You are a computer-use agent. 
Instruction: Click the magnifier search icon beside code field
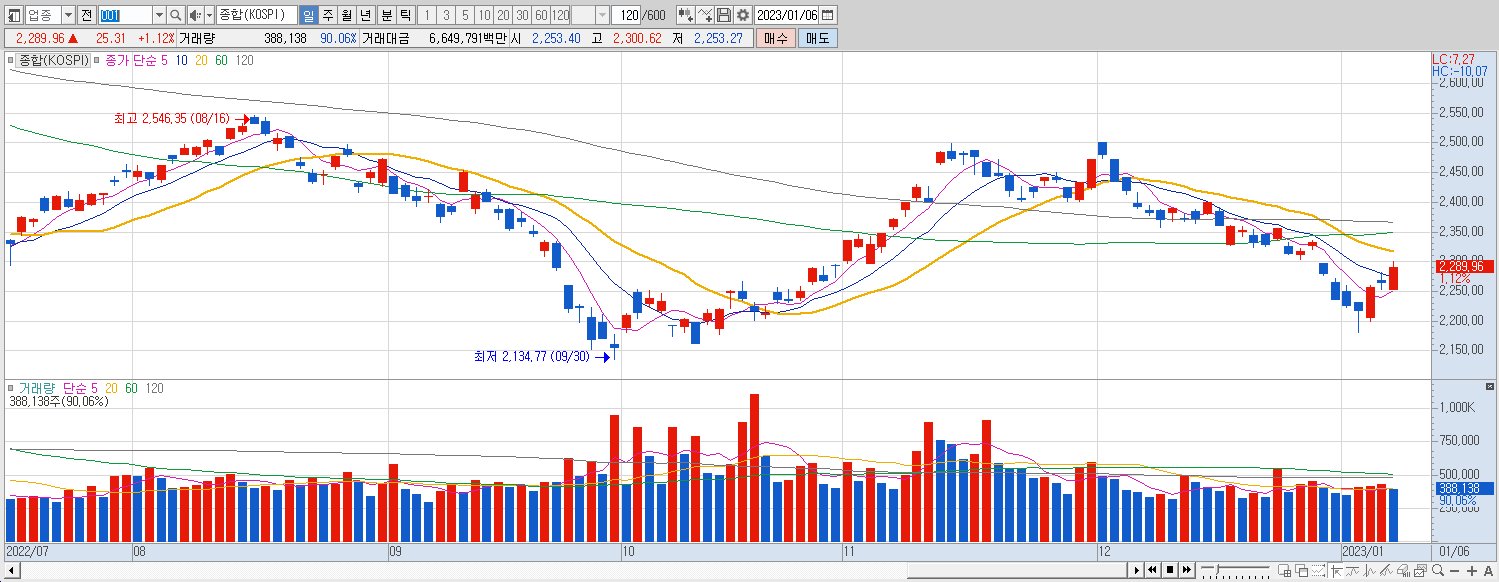(176, 15)
